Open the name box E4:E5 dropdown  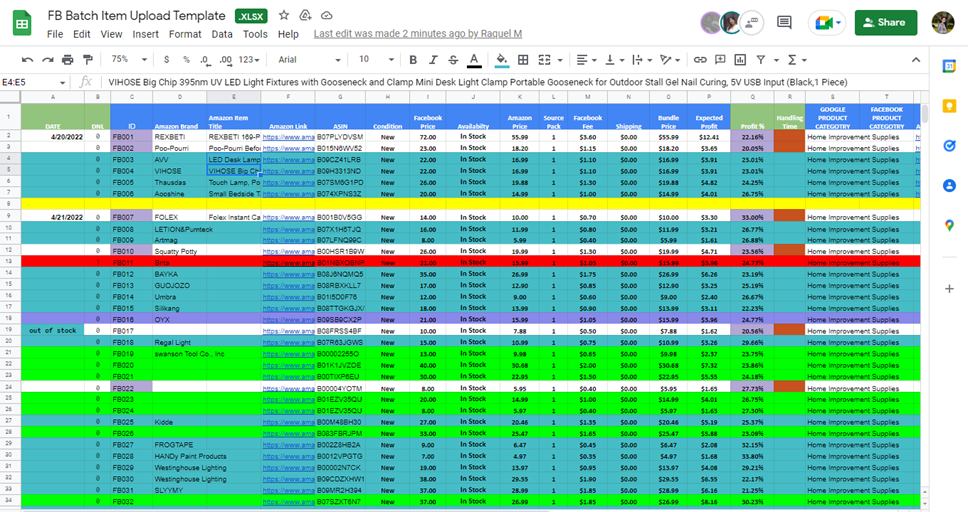pos(62,82)
